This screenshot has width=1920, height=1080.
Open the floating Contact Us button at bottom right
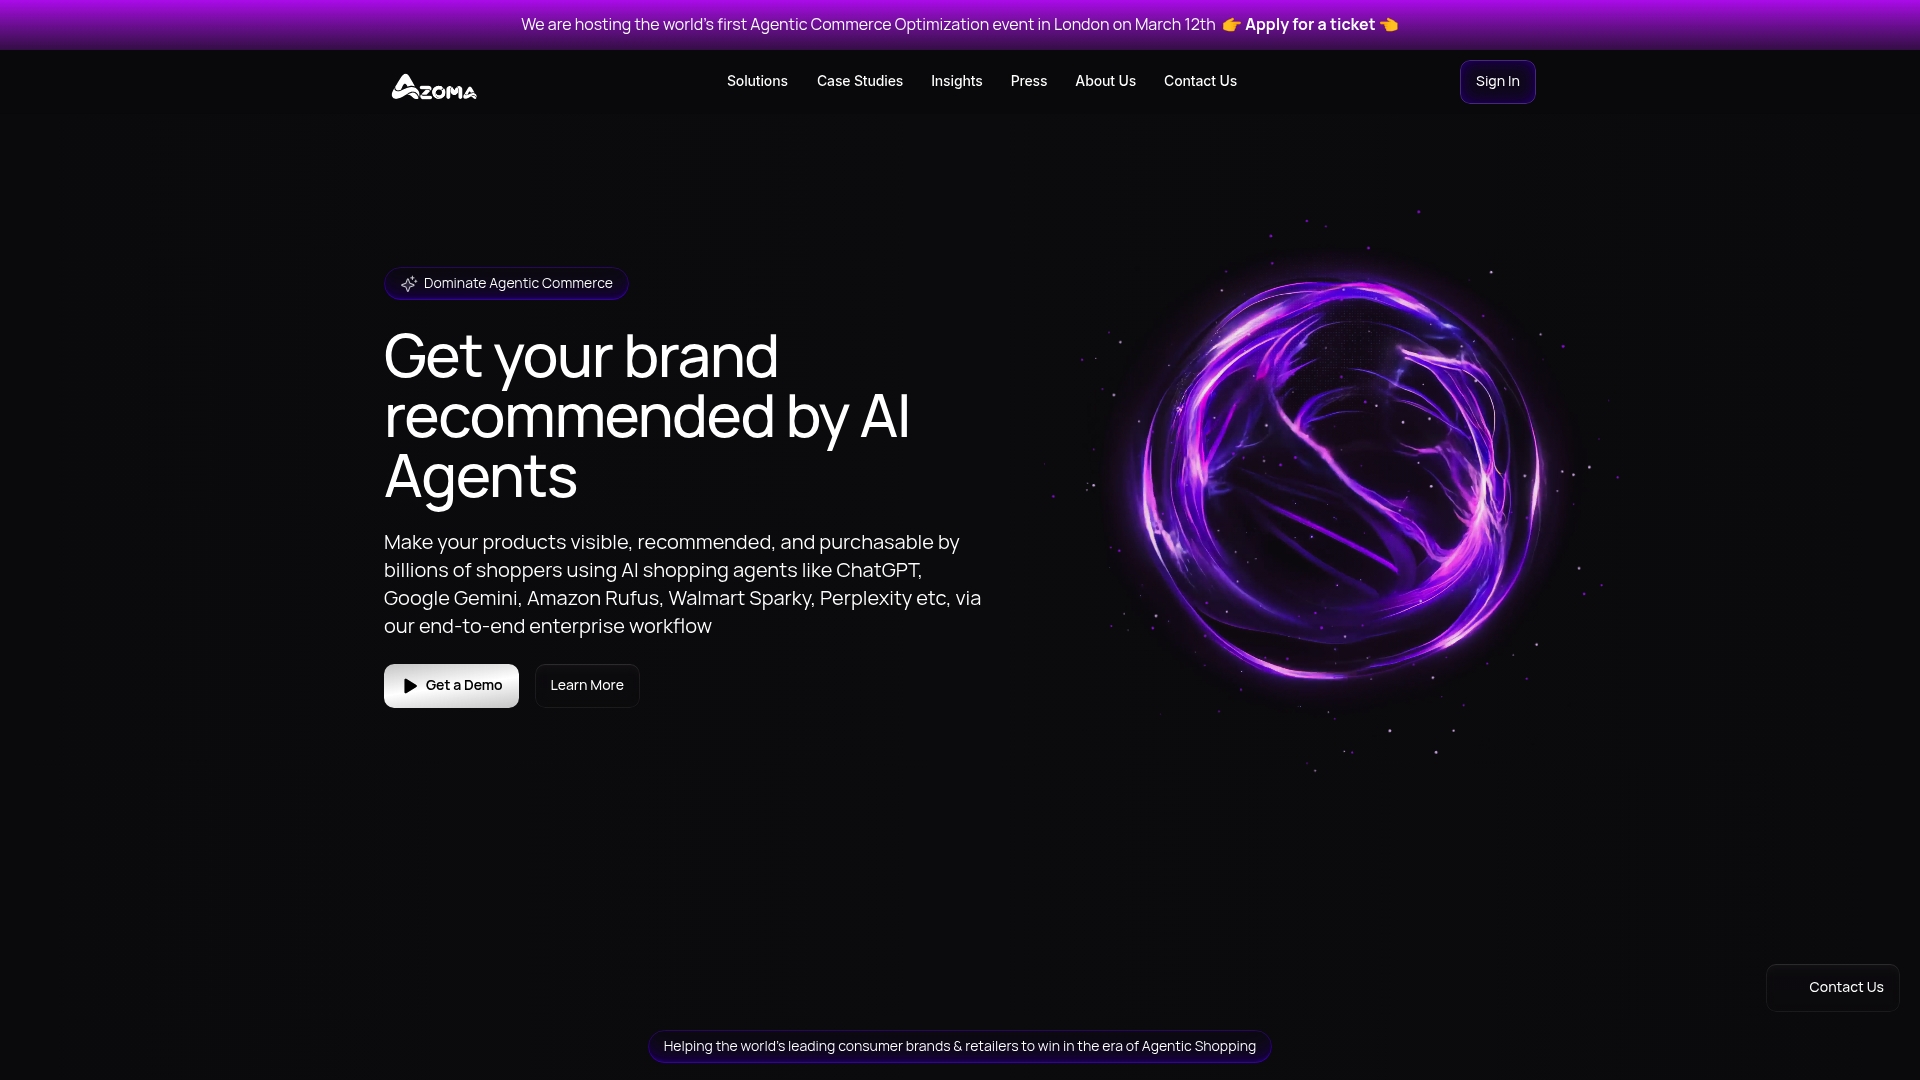[1833, 988]
